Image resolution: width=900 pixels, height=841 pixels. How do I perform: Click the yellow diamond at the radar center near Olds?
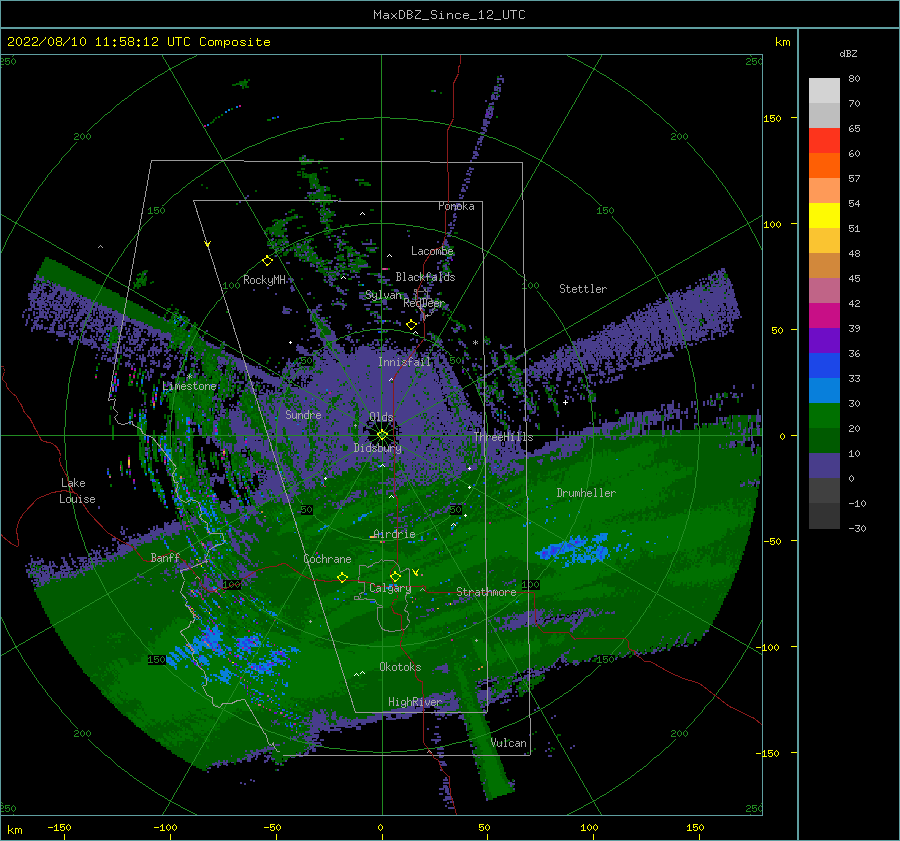382,435
